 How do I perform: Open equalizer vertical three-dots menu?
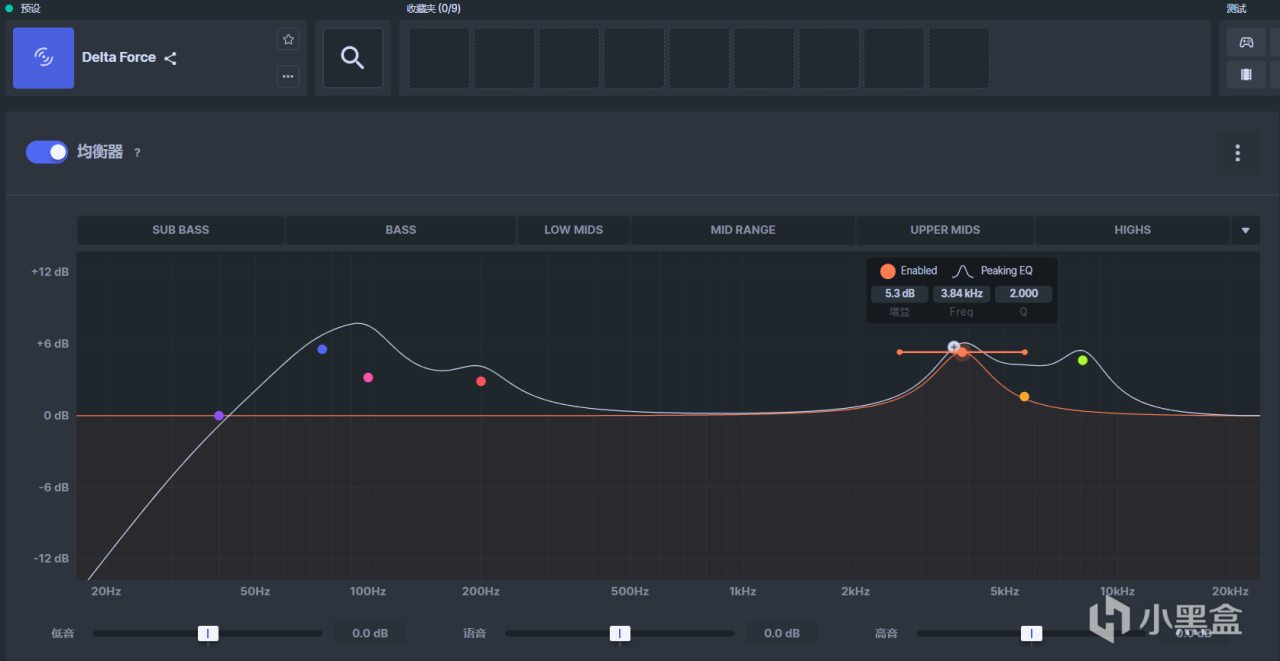click(x=1237, y=153)
